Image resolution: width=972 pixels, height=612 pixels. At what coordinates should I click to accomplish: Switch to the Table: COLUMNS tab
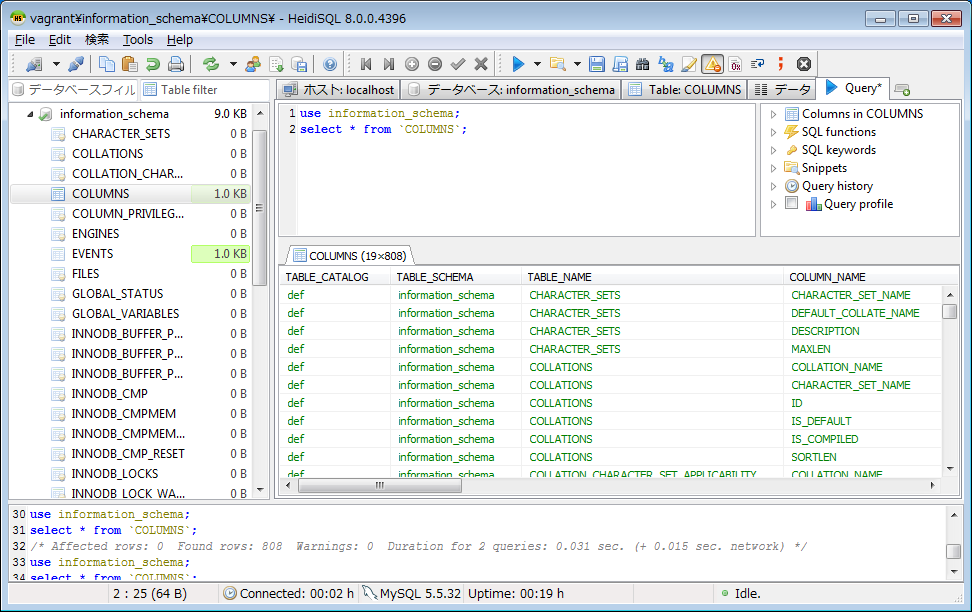[x=685, y=90]
